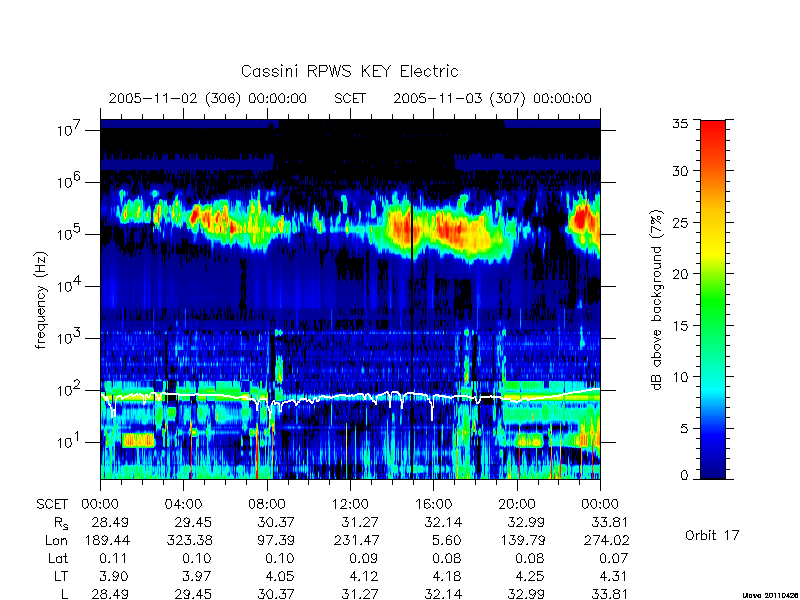Viewport: 800px width, 600px height.
Task: Click the LT row header
Action: click(x=61, y=577)
